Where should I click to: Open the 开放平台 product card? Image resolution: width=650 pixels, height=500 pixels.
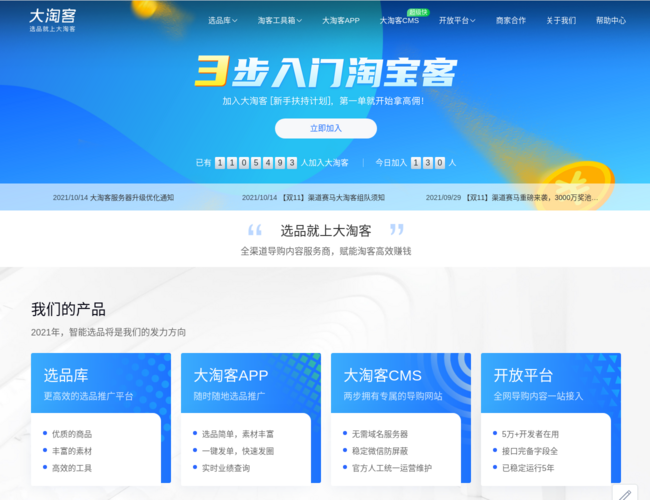551,418
